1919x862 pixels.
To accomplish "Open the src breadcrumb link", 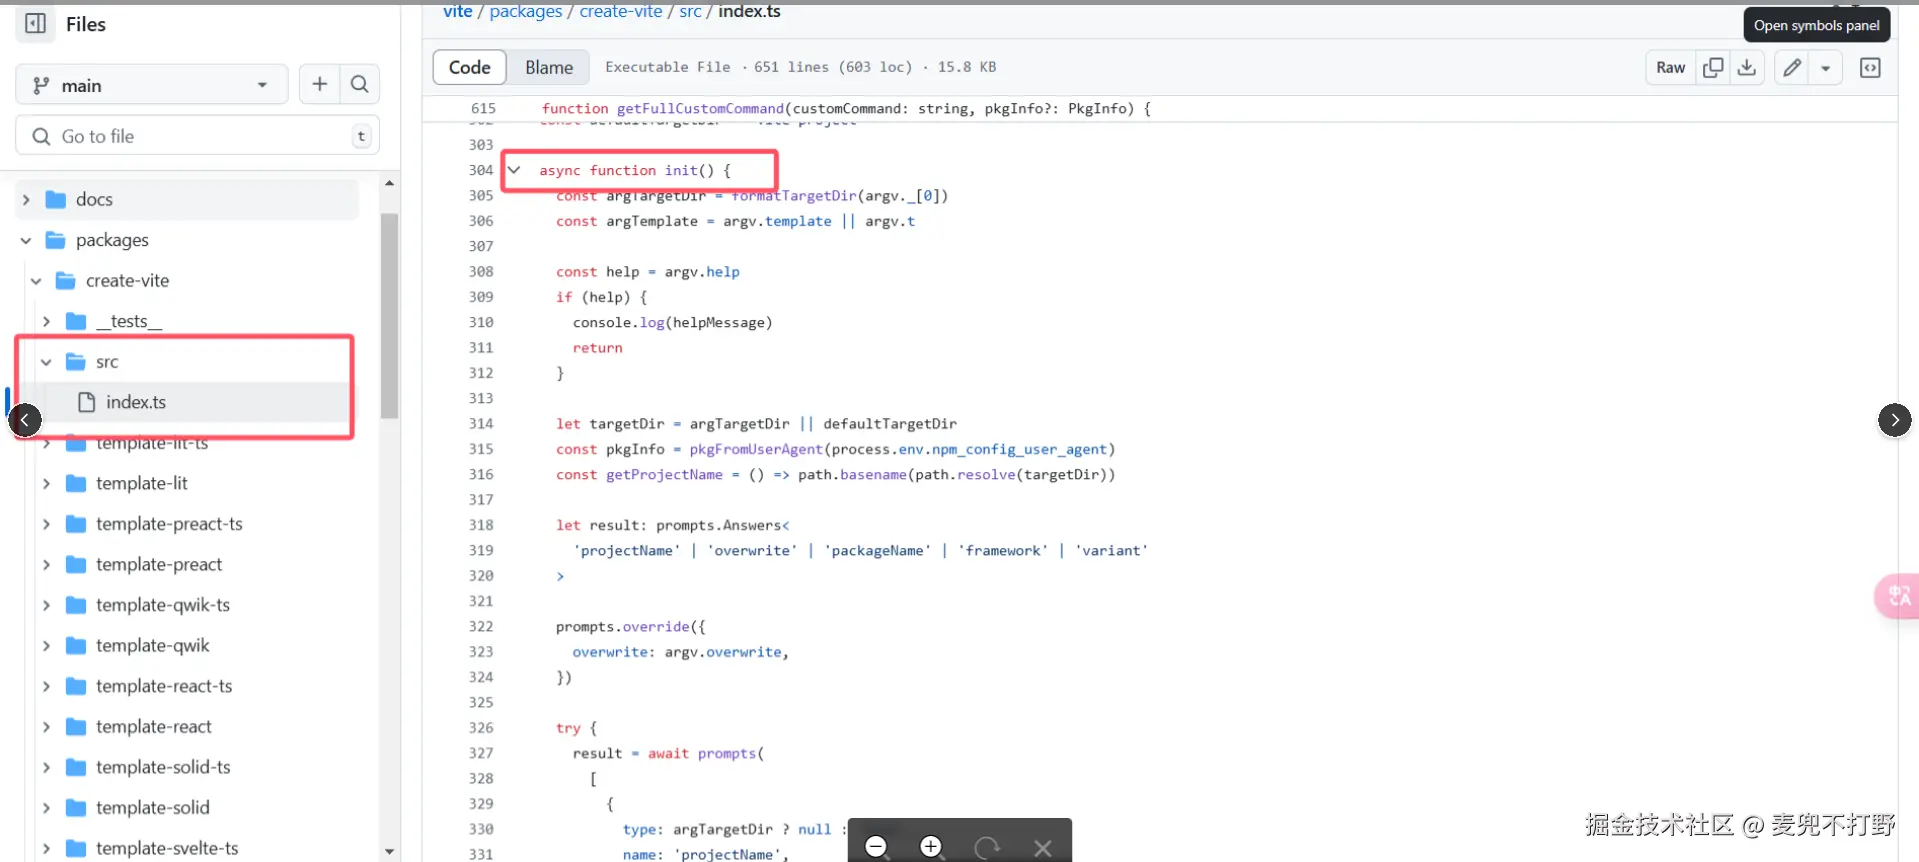I will 690,11.
